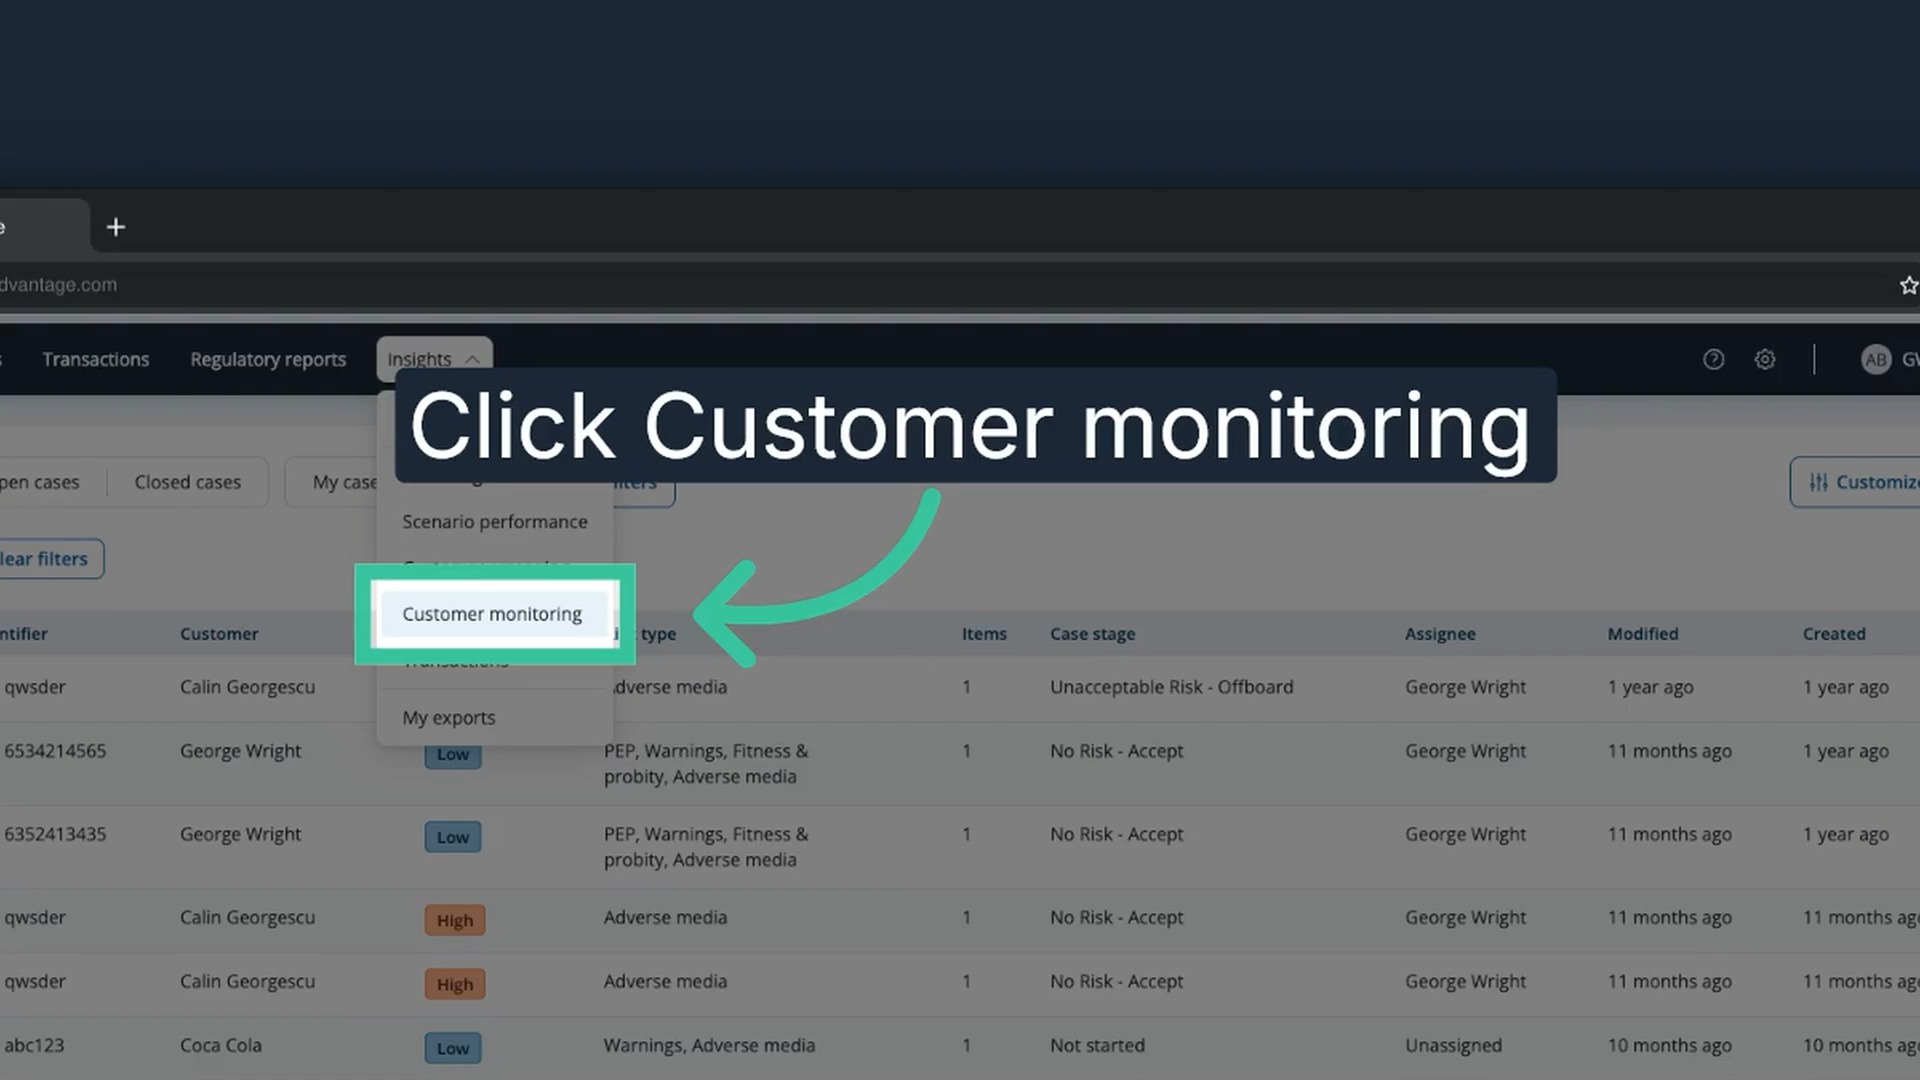Open Regulatory reports navigation tab
The height and width of the screenshot is (1080, 1920).
tap(268, 359)
